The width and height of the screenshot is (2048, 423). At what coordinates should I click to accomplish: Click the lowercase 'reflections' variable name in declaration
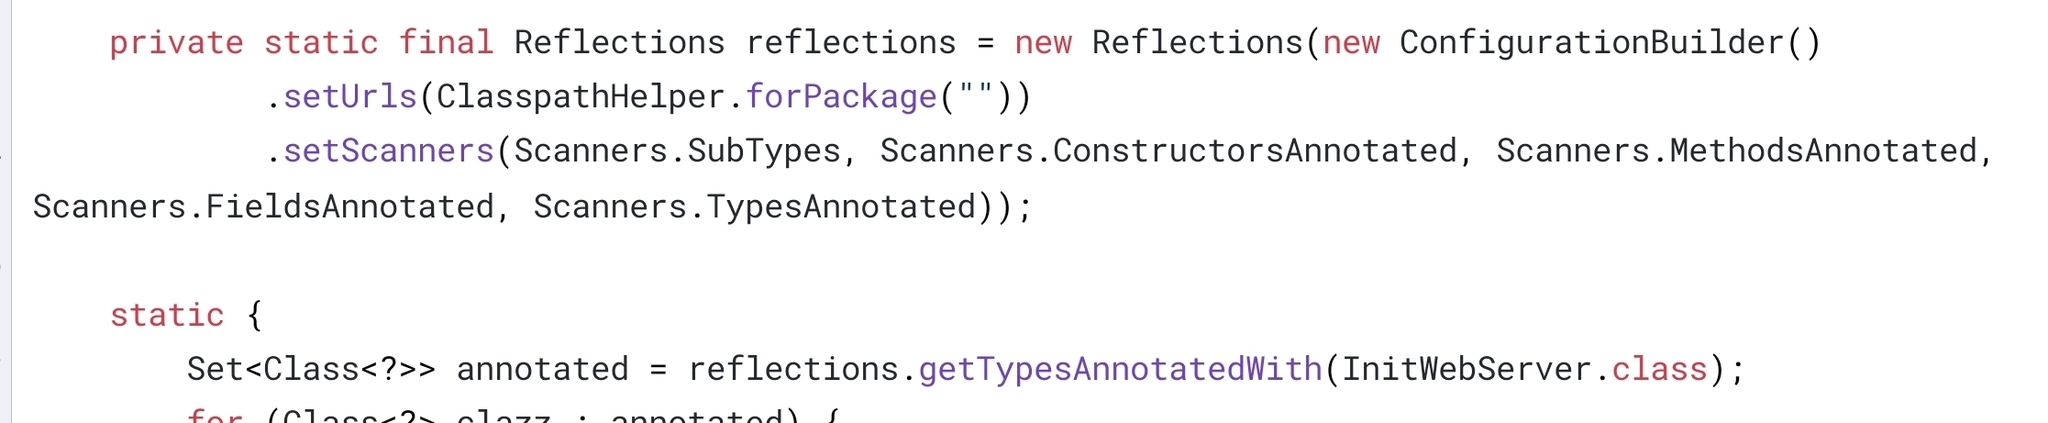point(851,43)
